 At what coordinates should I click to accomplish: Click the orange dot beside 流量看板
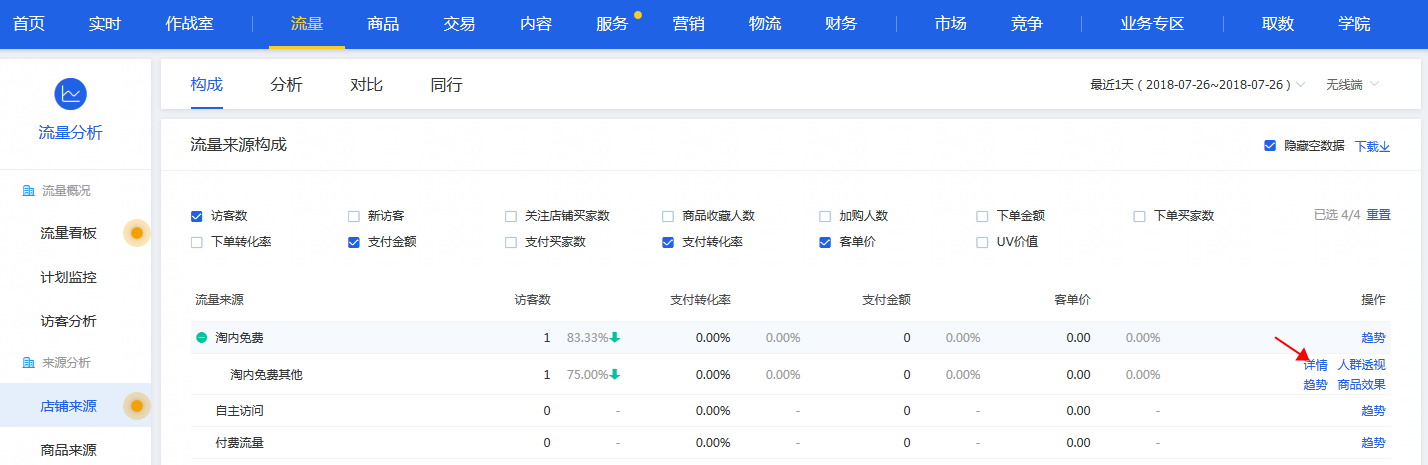coord(137,233)
